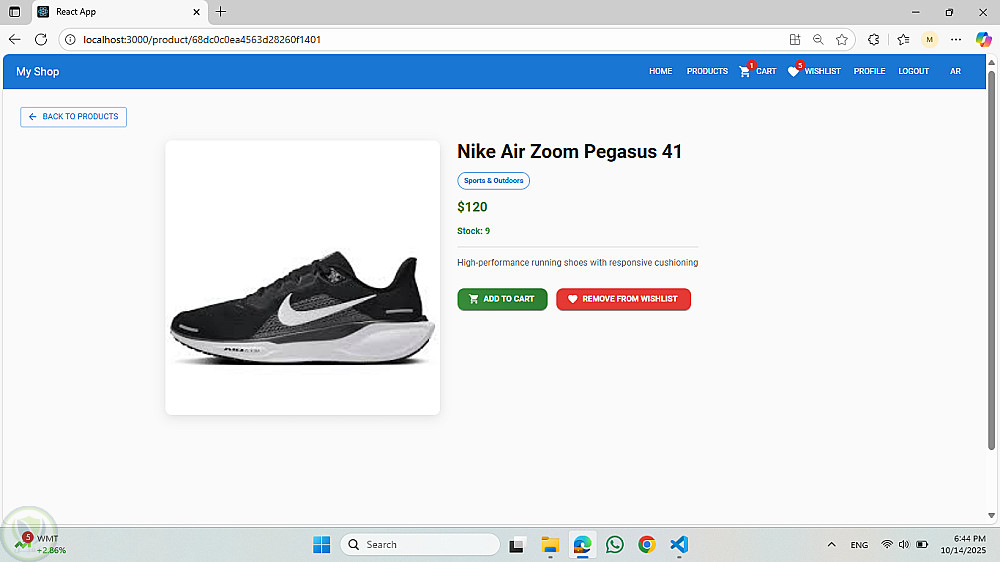Open the cart icon in navbar
The image size is (1000, 562).
[745, 71]
